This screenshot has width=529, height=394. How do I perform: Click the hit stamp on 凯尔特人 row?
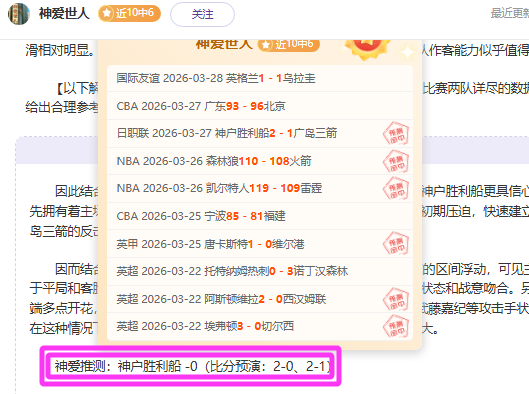coord(396,189)
